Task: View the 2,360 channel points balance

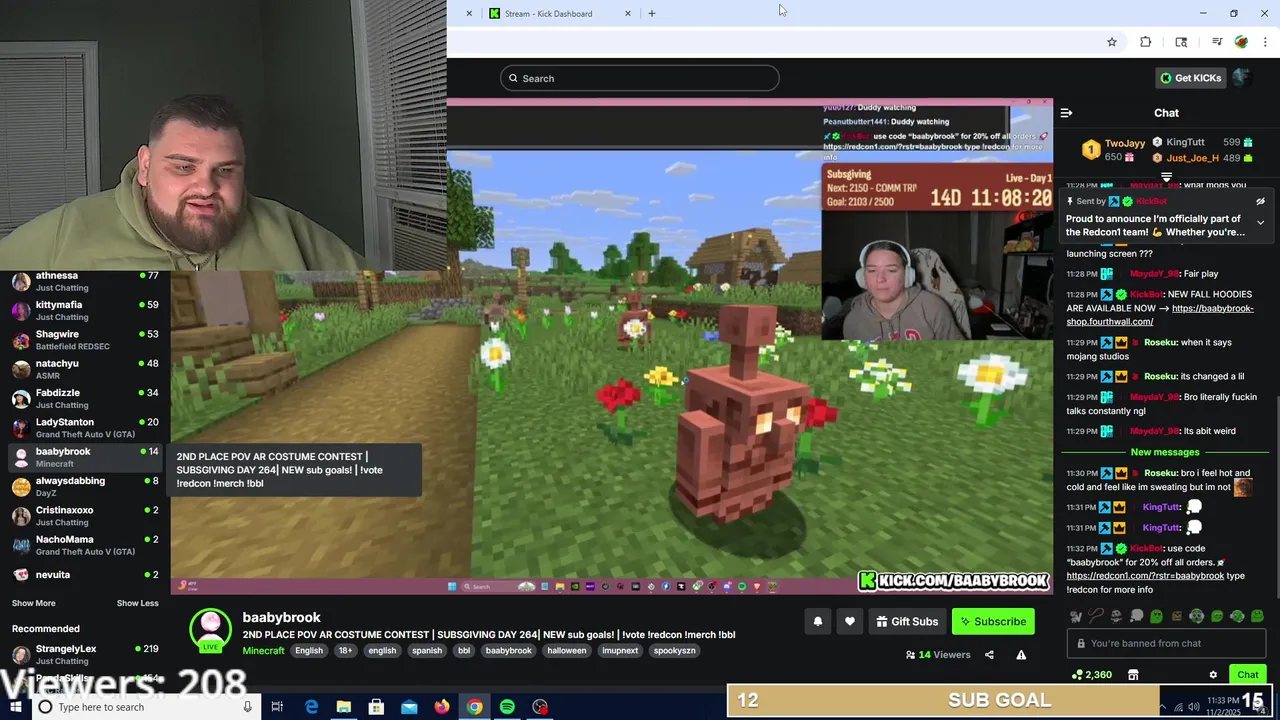Action: tap(1091, 675)
